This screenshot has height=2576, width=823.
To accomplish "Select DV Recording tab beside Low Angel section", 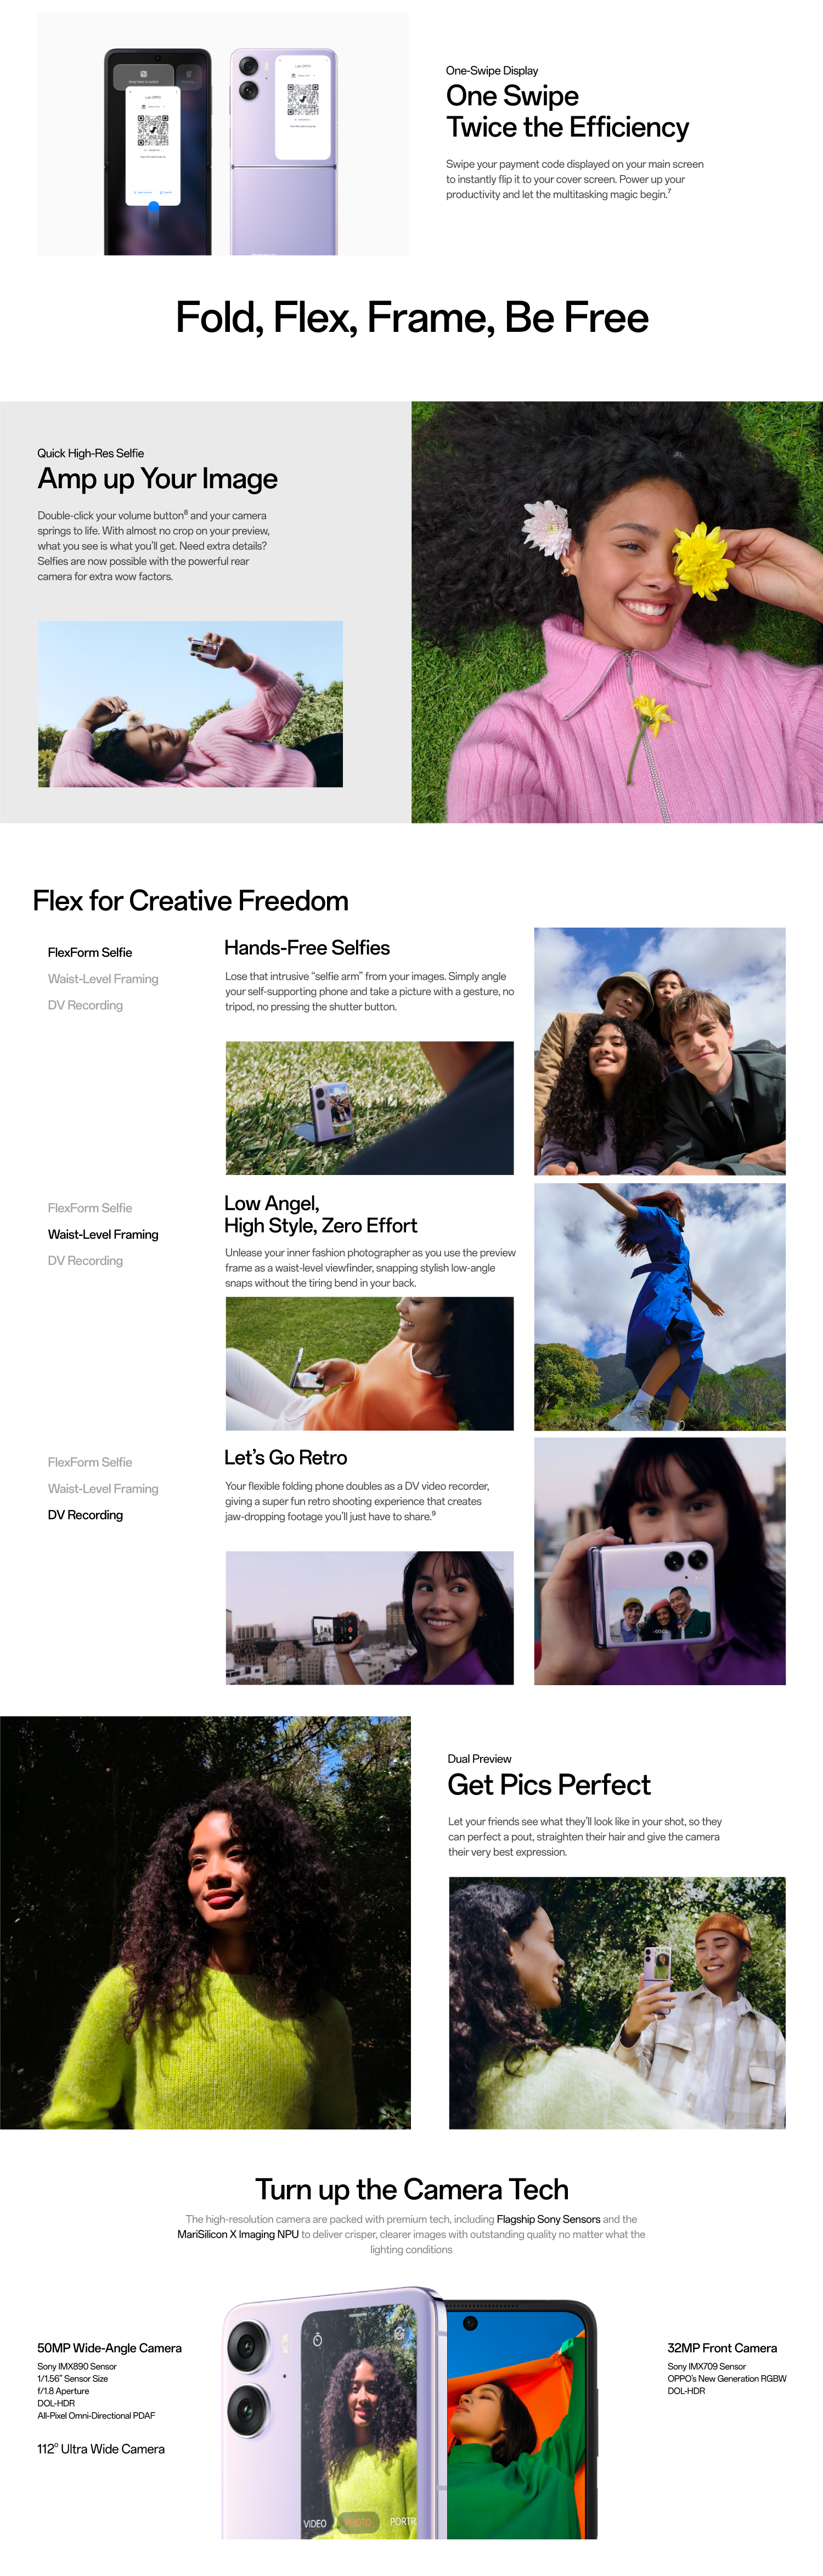I will [x=85, y=1261].
